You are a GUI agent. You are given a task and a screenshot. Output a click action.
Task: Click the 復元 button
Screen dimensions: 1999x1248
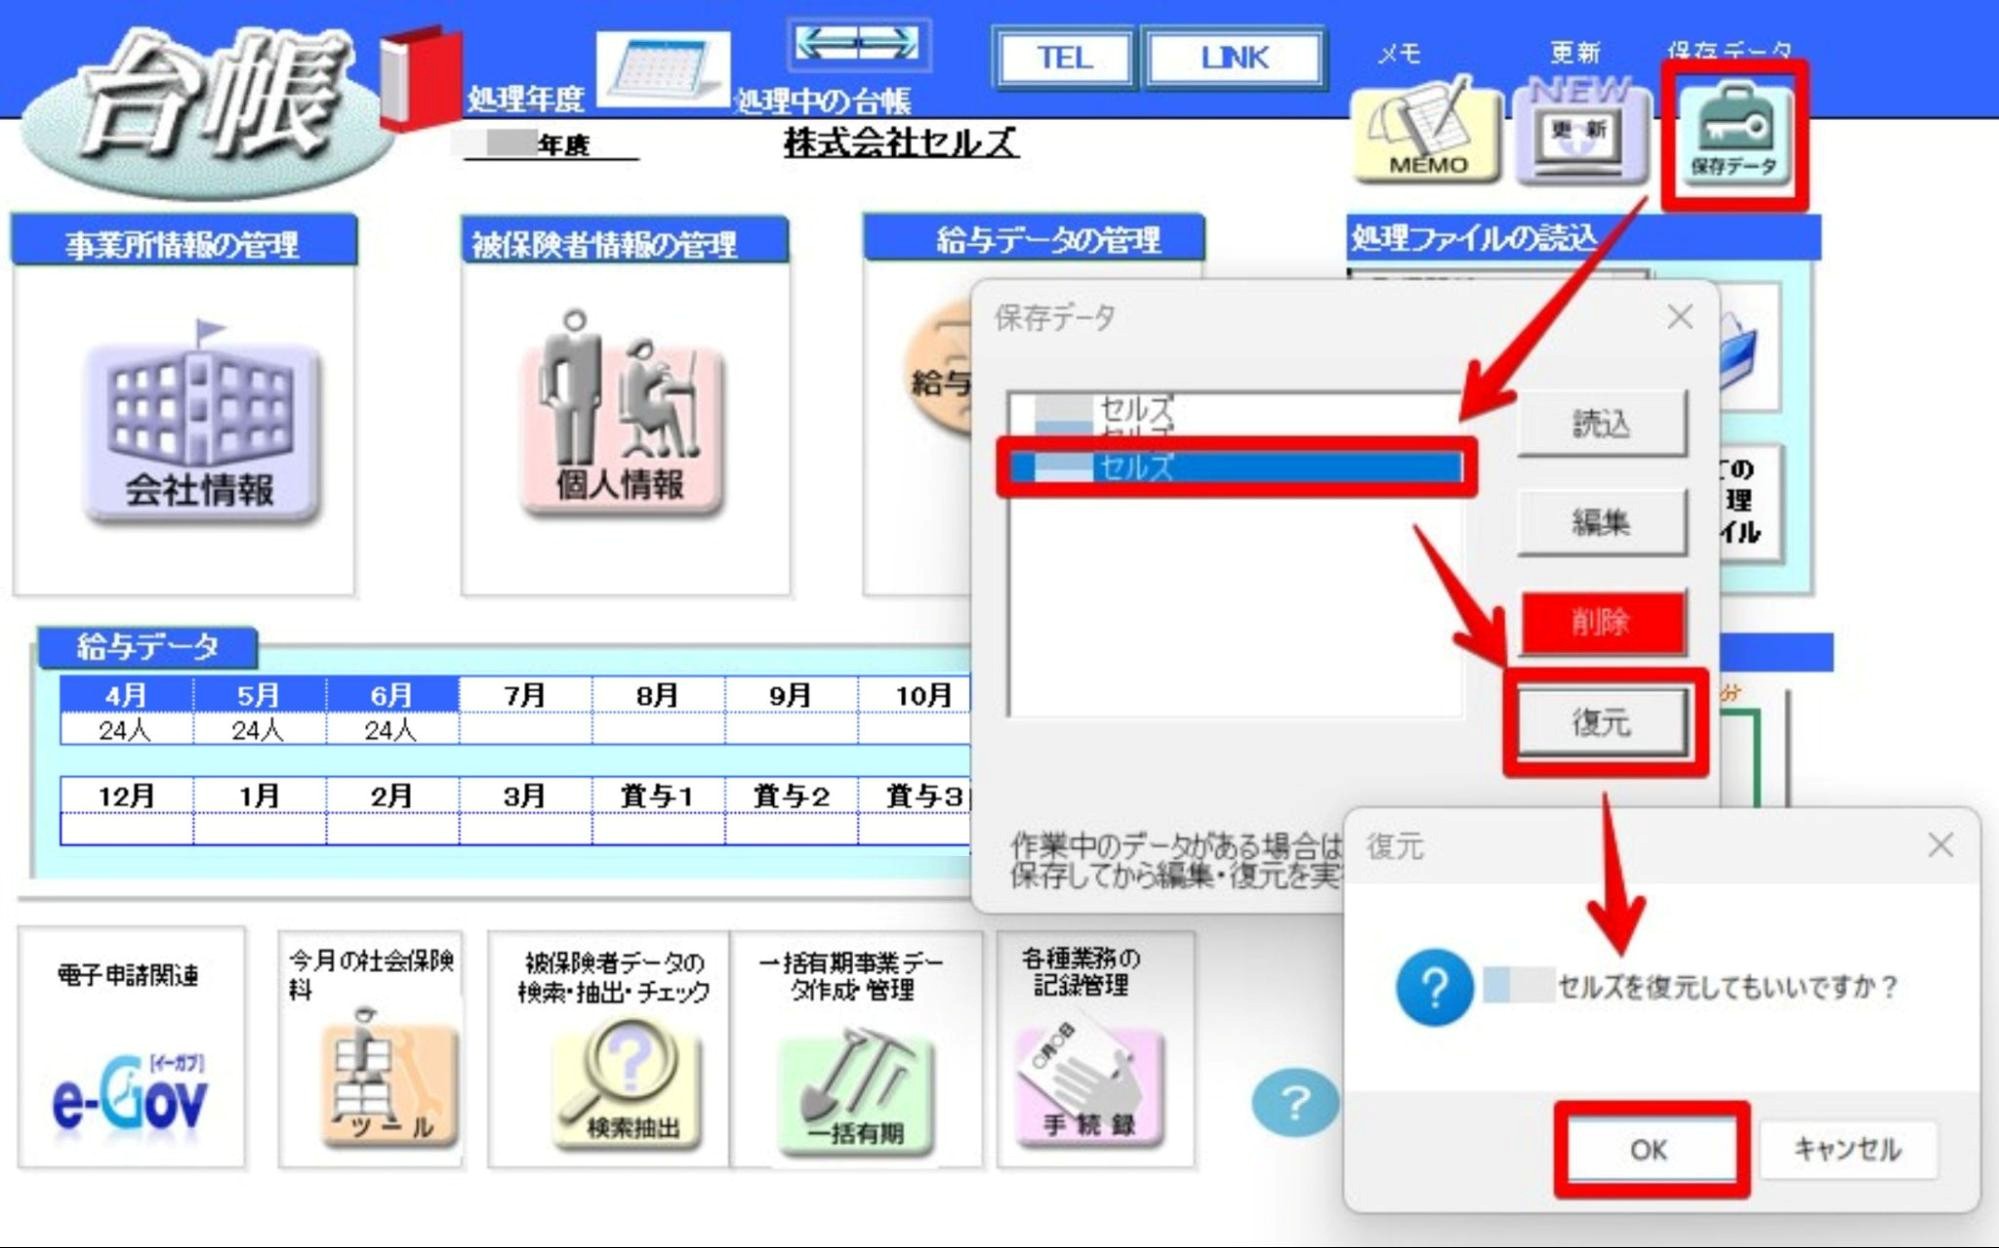[1603, 722]
